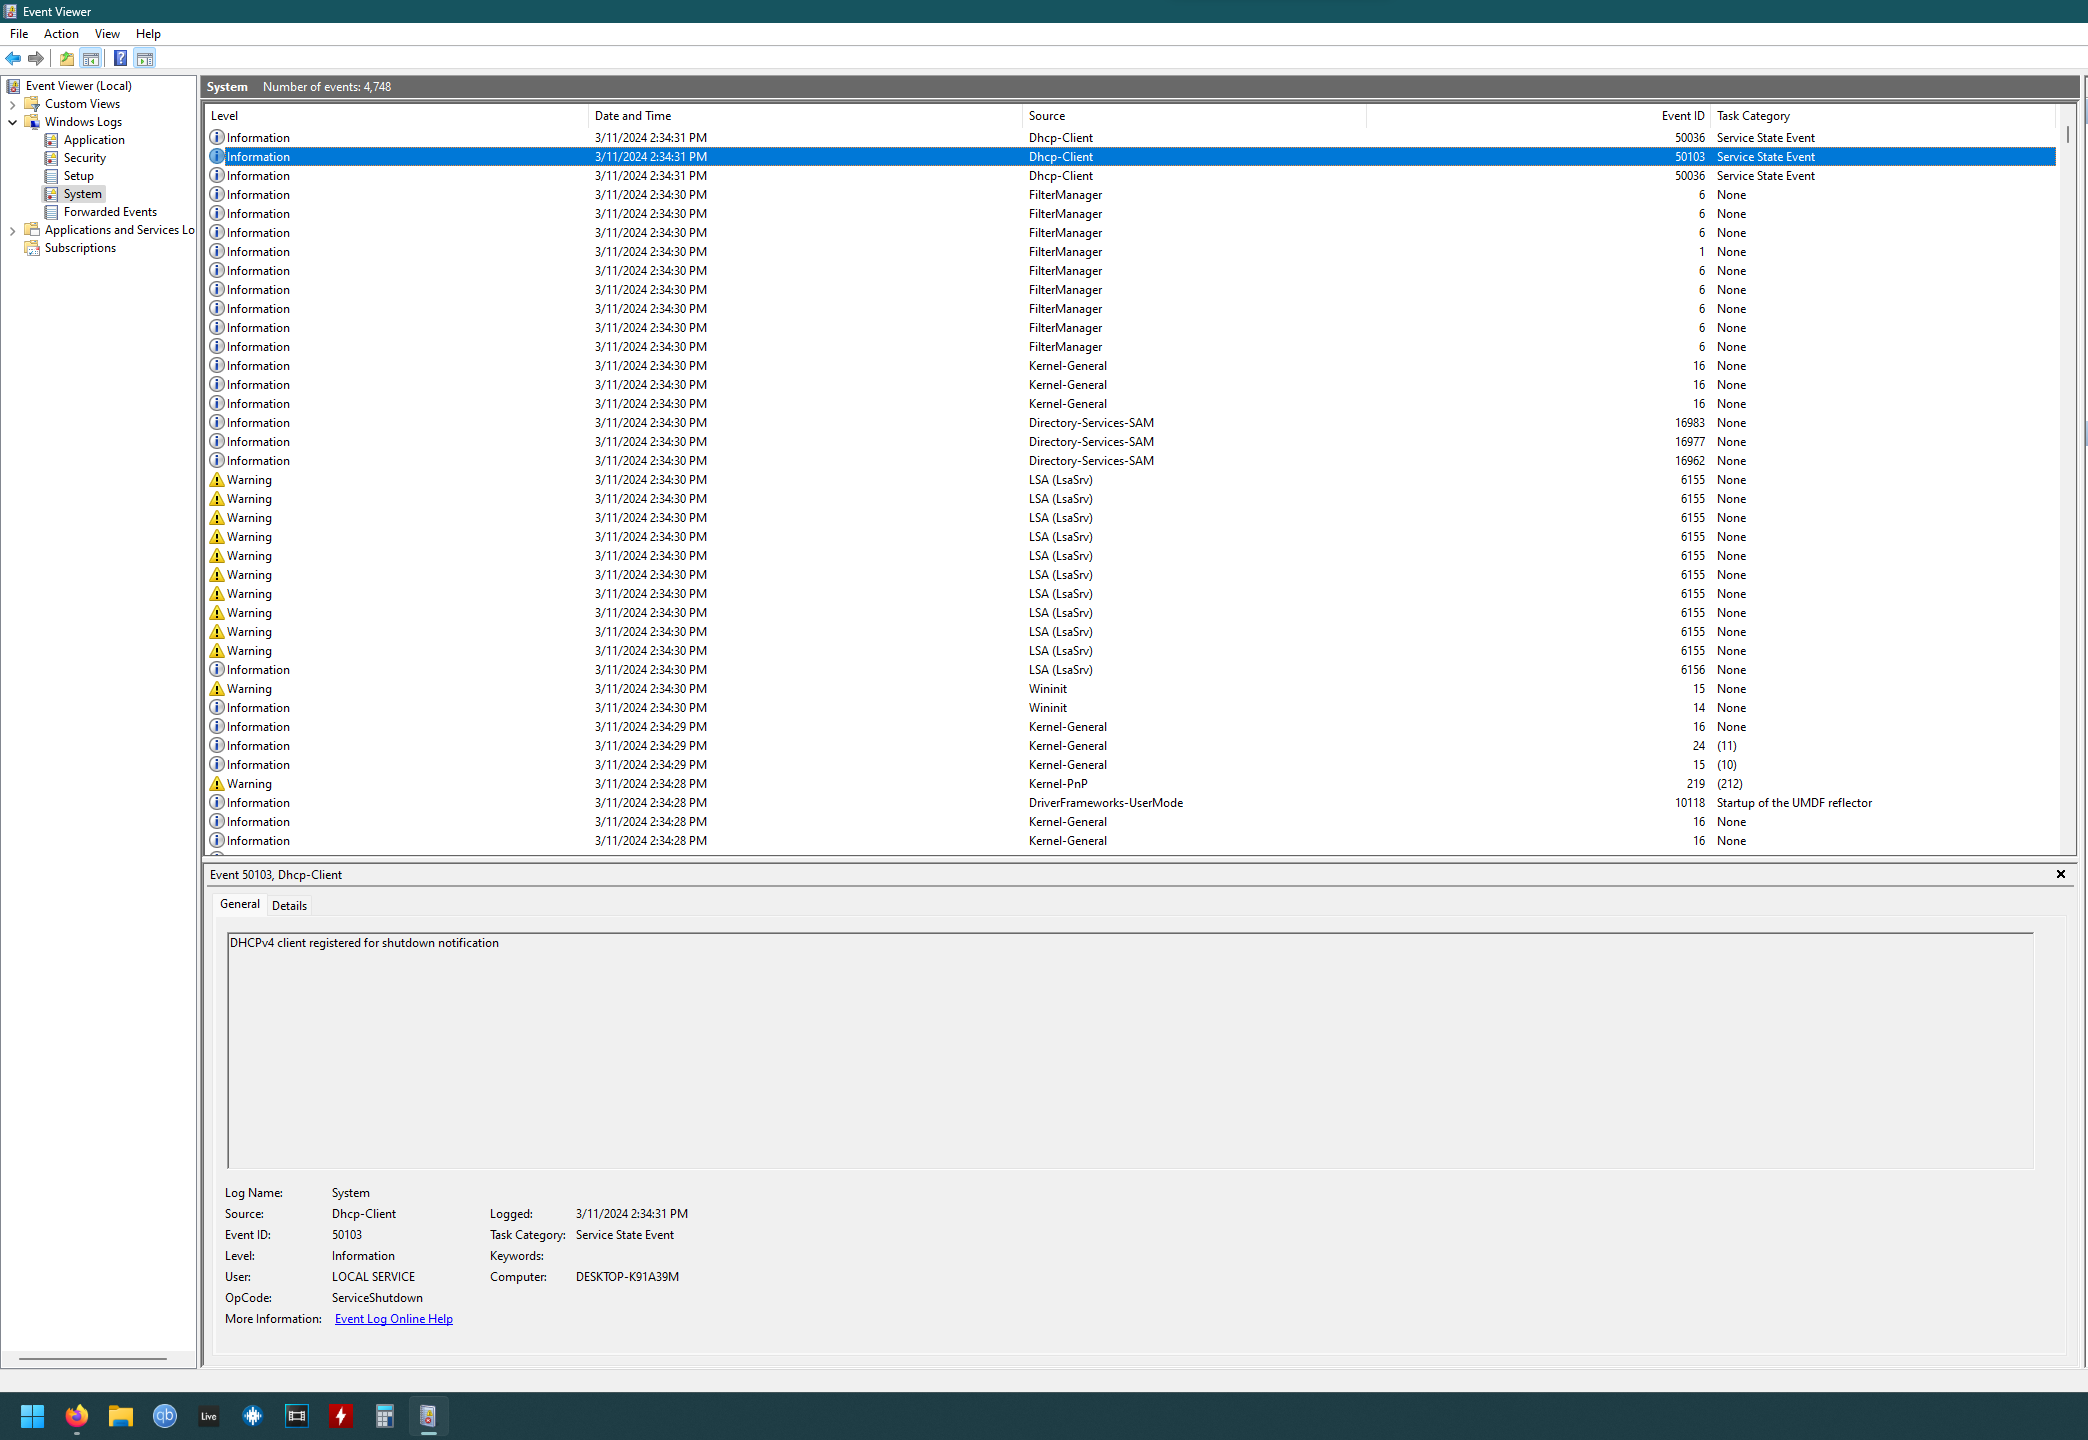Select the Security log in tree
This screenshot has height=1440, width=2088.
[84, 158]
